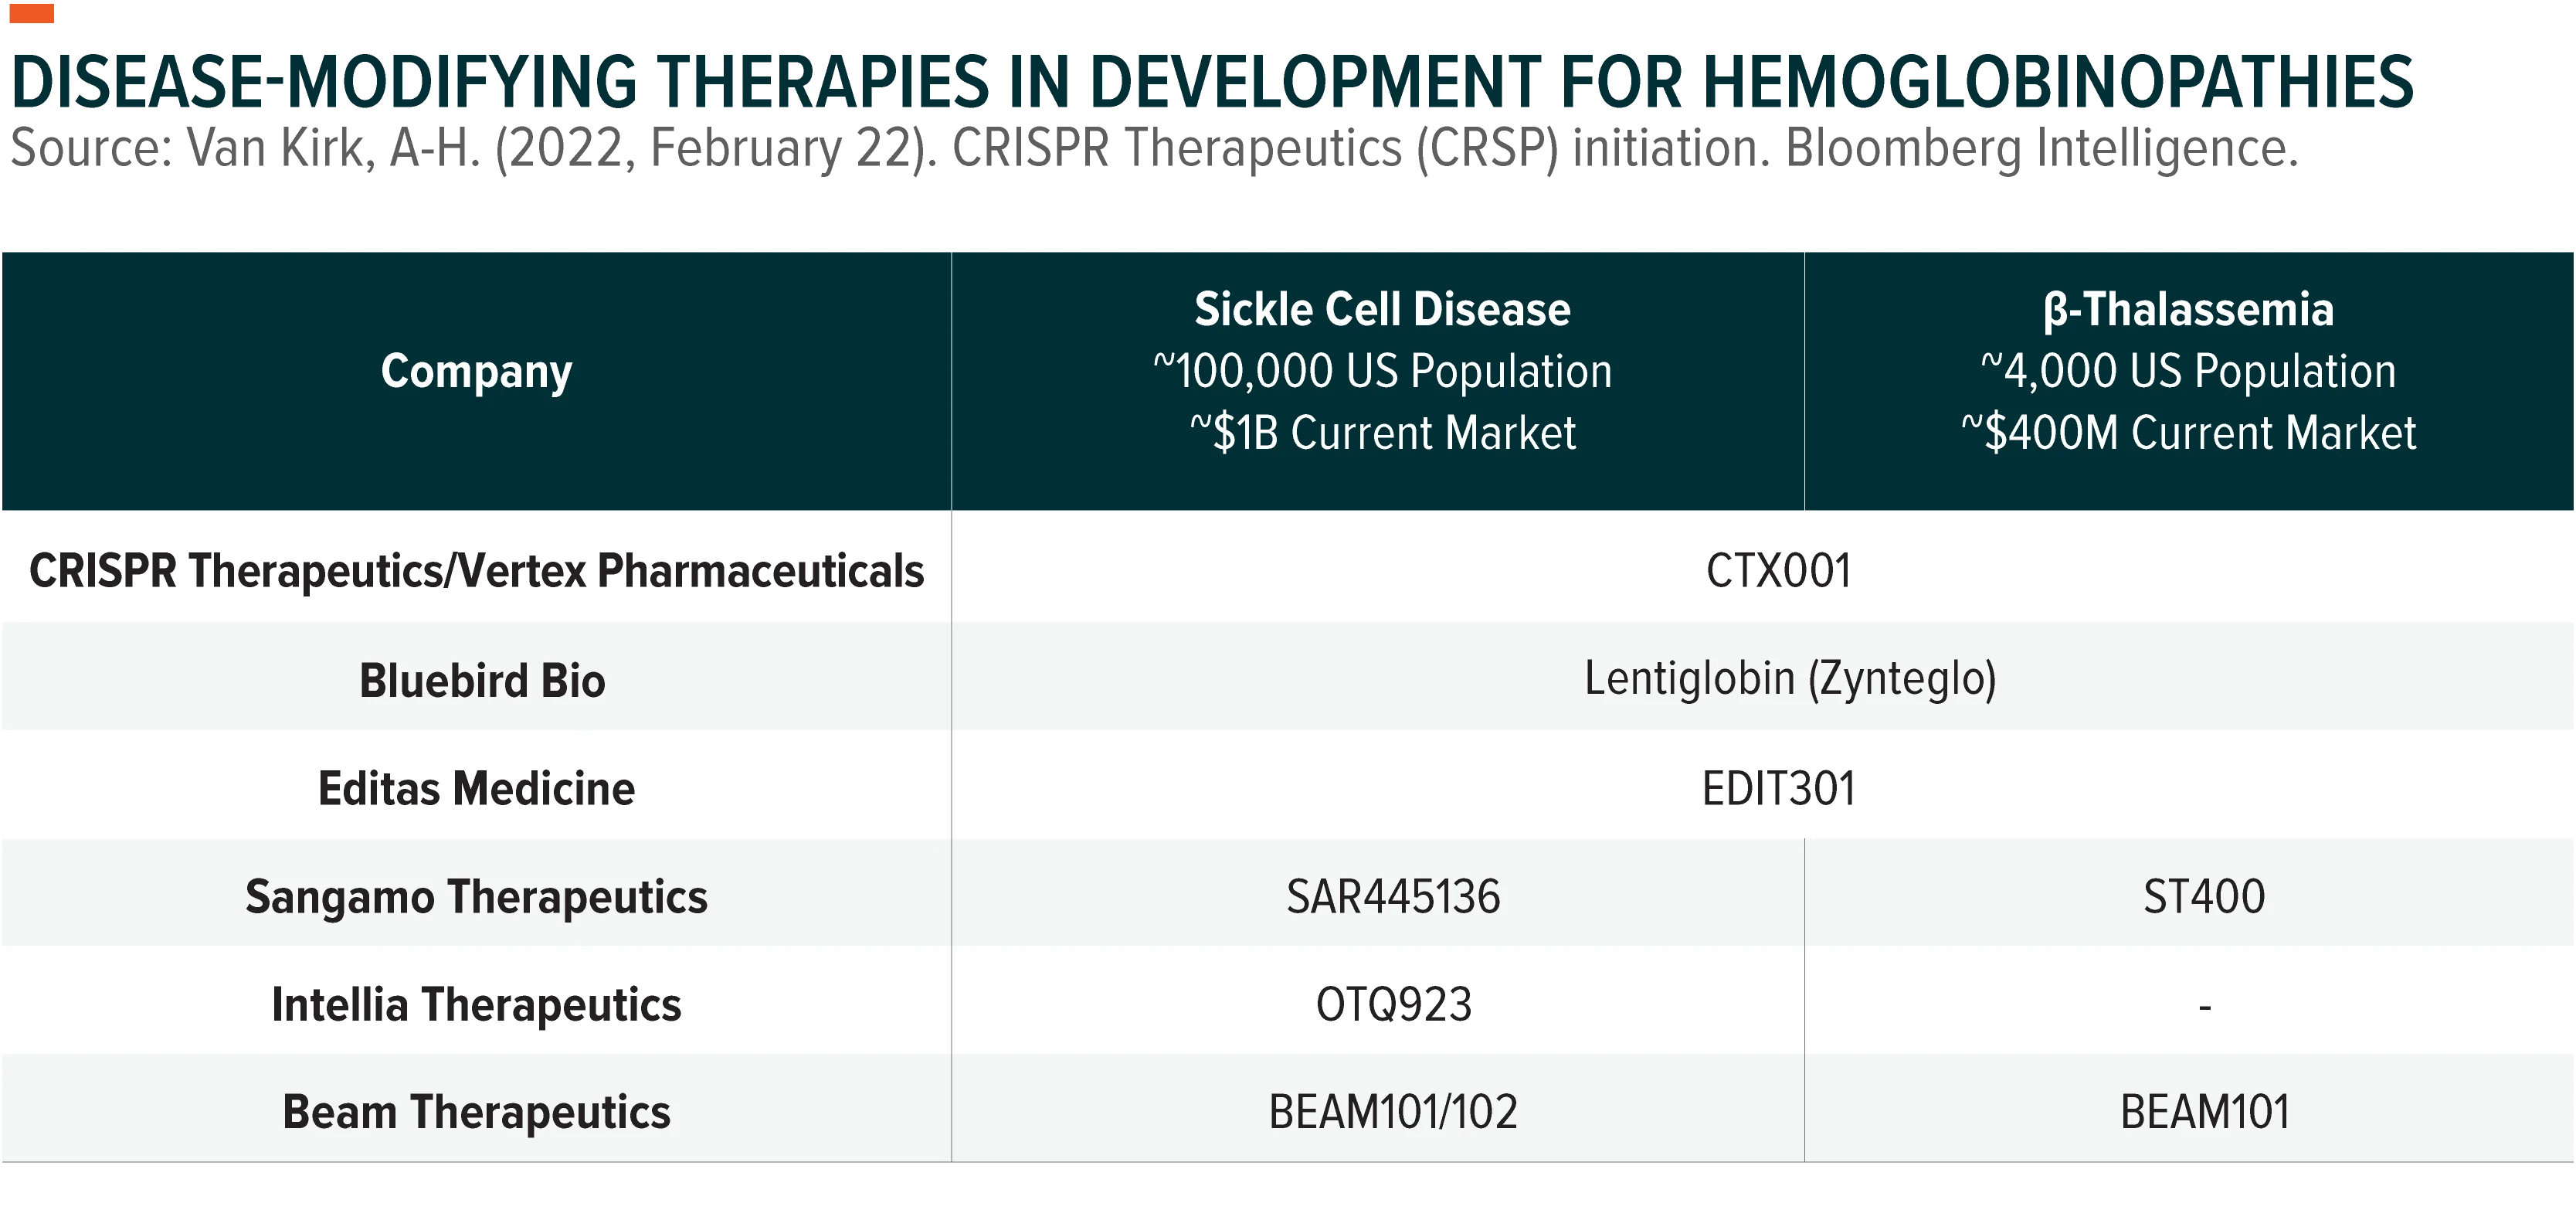The width and height of the screenshot is (2576, 1220).
Task: Select the 'Beam Therapeutics' row label
Action: tap(476, 1113)
